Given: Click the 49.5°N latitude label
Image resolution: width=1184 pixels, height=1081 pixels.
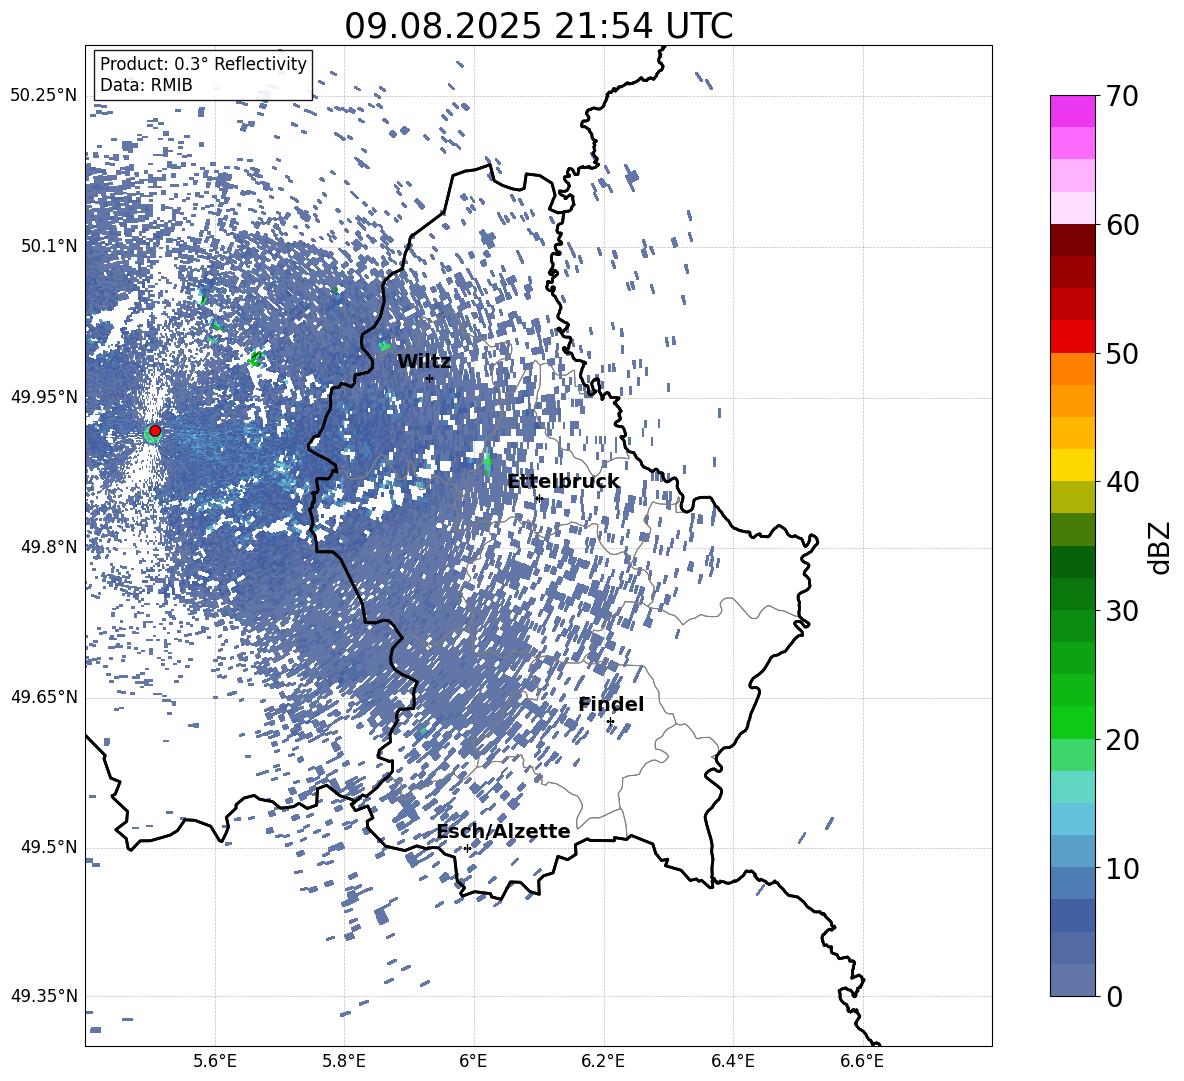Looking at the screenshot, I should [49, 847].
